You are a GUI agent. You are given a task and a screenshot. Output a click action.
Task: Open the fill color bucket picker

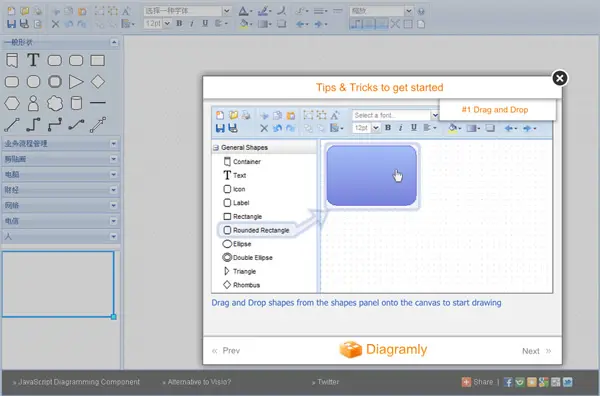(x=246, y=24)
